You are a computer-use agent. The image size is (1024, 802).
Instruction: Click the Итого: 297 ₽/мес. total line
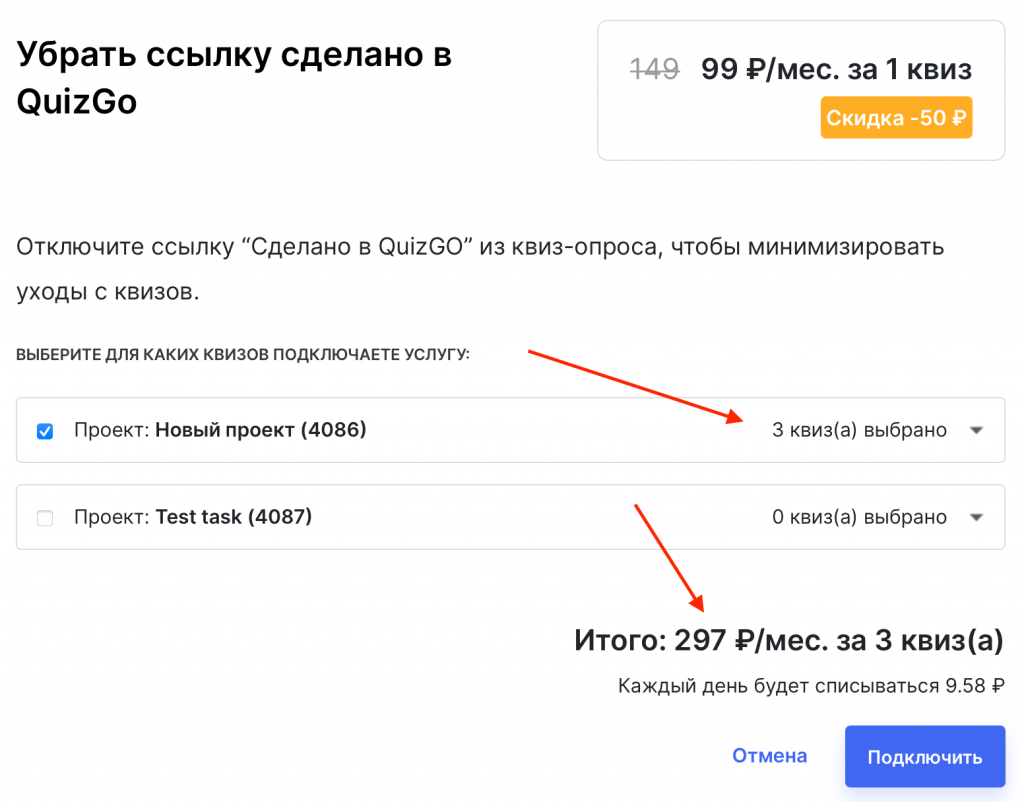coord(788,640)
